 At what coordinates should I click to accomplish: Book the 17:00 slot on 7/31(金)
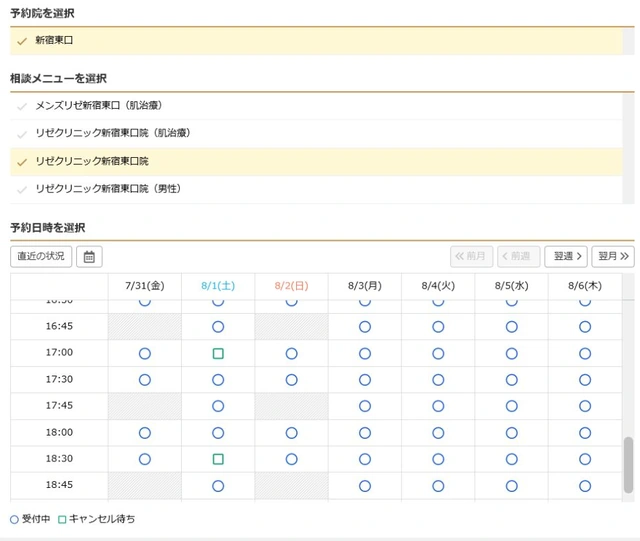tap(144, 354)
